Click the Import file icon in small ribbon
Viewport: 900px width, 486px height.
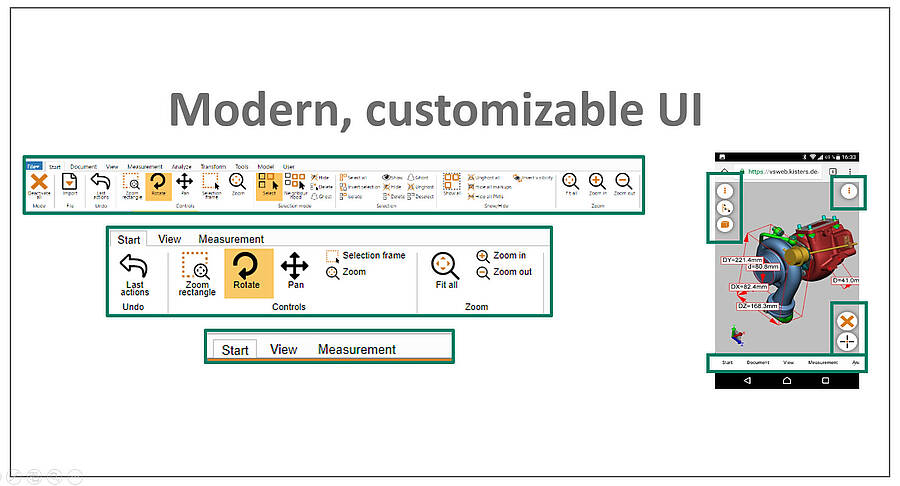(x=69, y=182)
